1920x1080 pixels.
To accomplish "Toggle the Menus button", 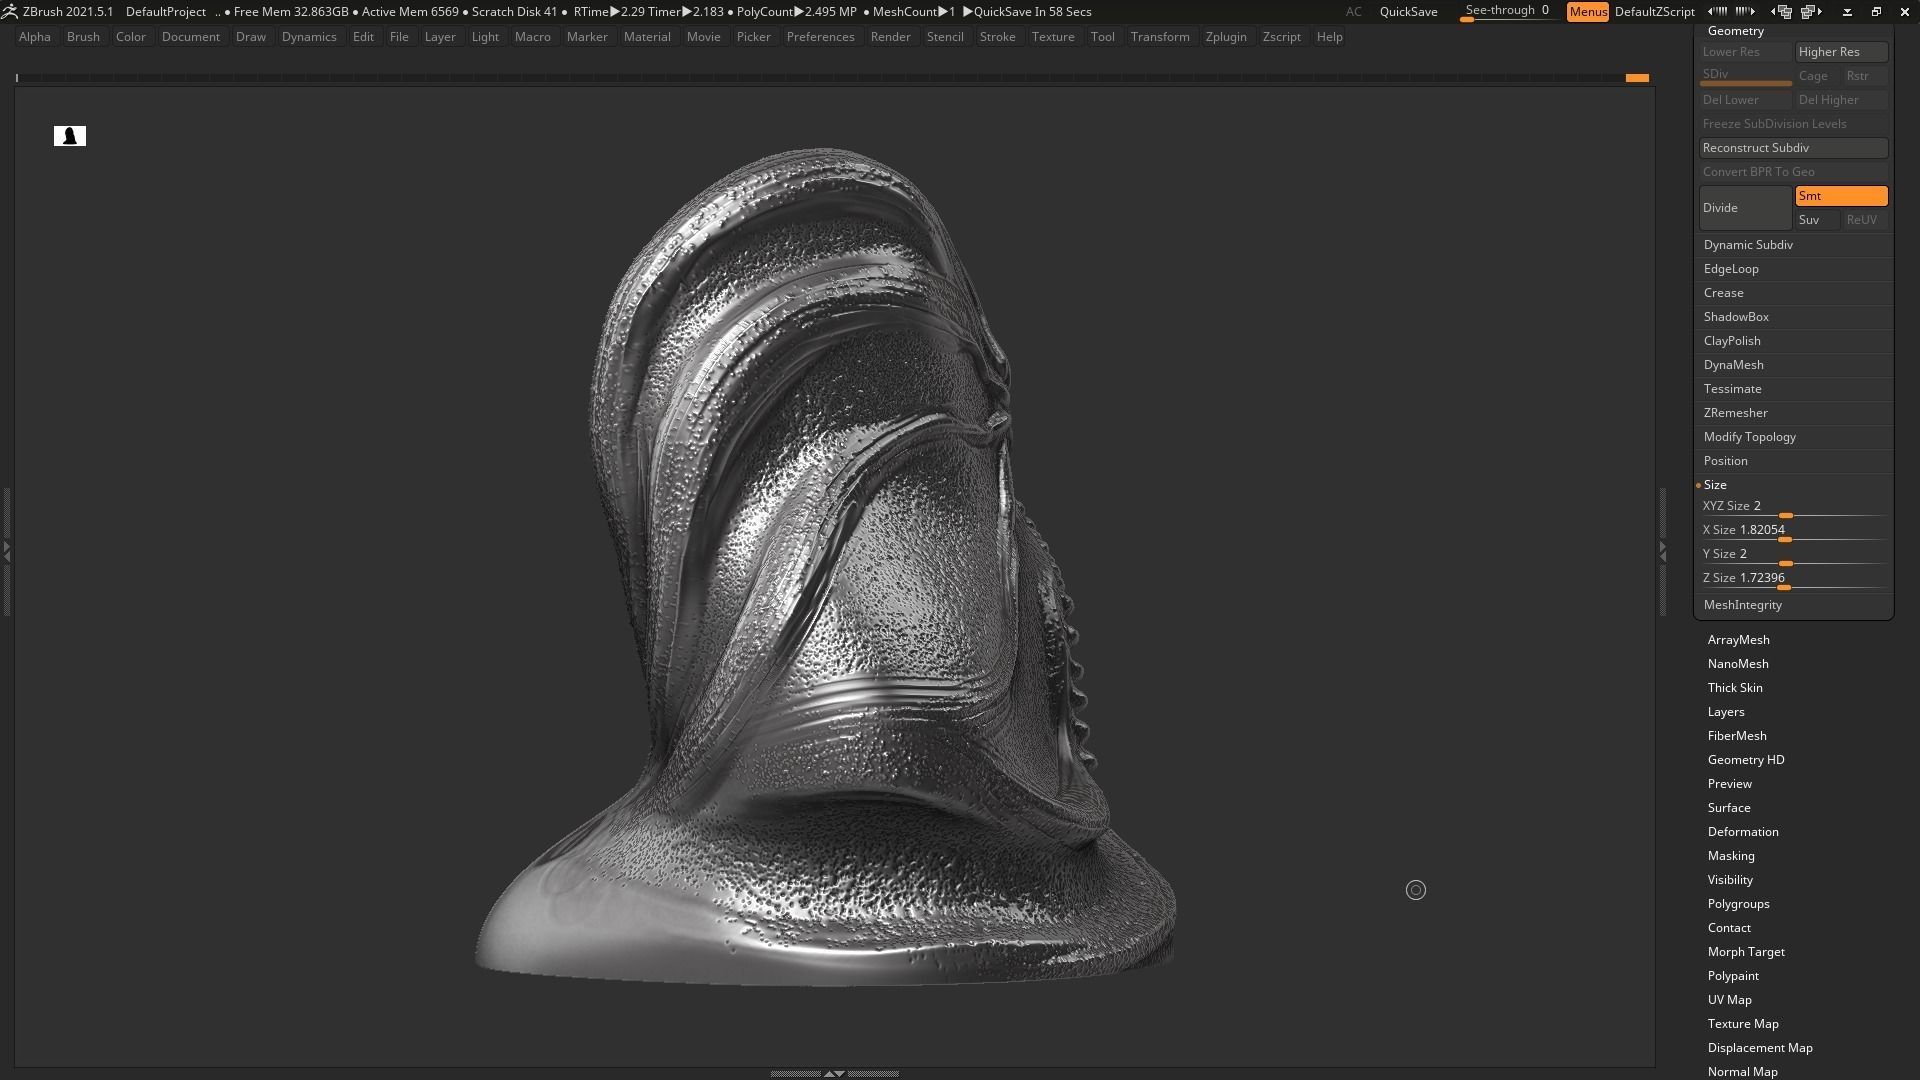I will pos(1587,12).
